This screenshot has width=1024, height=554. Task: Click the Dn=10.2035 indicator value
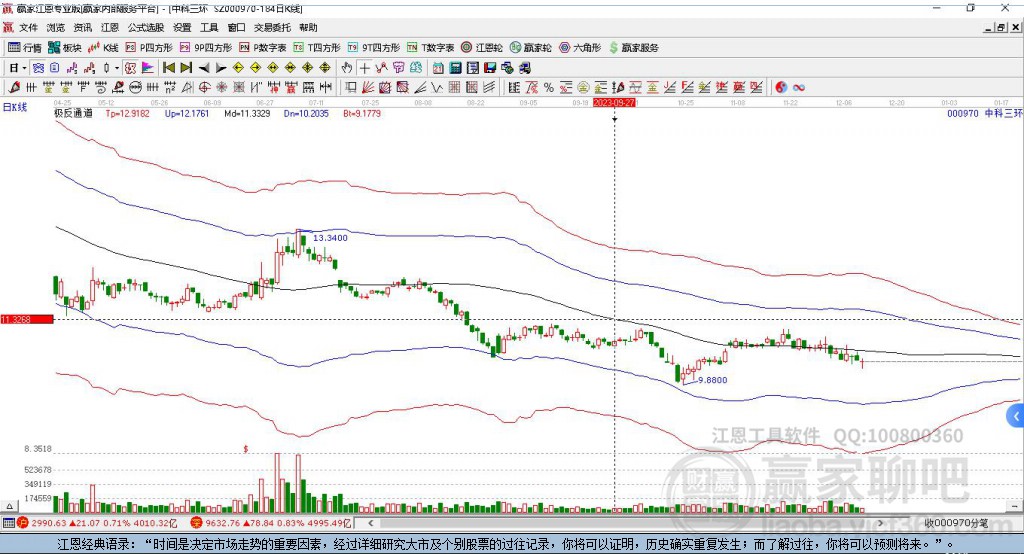pyautogui.click(x=306, y=113)
